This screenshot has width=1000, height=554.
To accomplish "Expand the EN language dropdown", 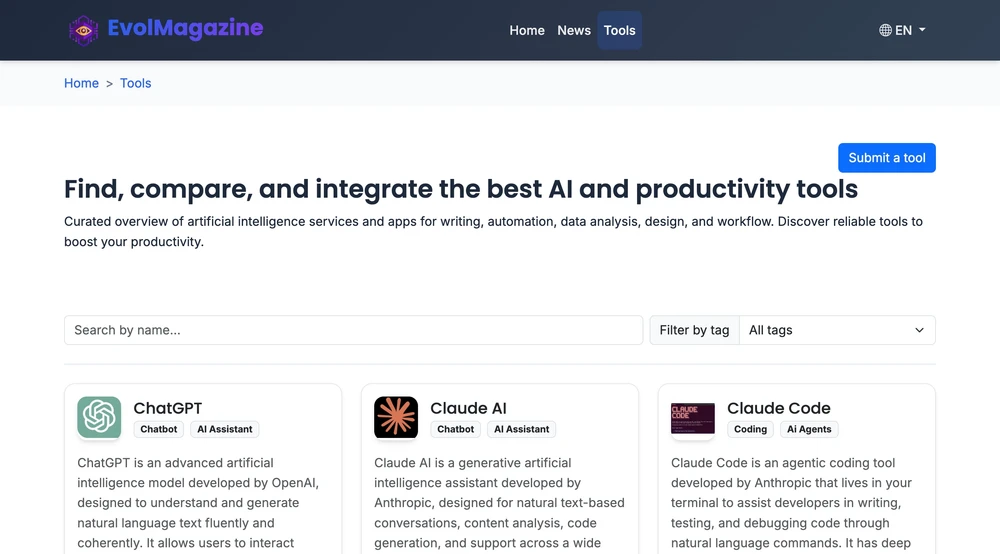I will coord(902,30).
